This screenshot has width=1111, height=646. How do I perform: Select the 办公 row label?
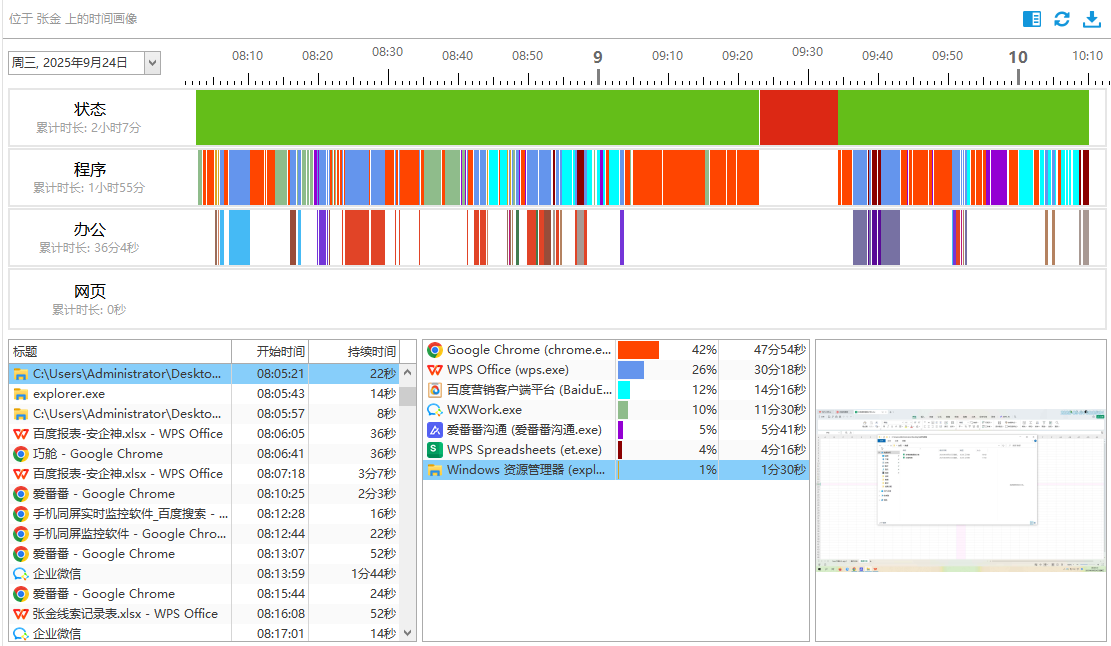[89, 230]
